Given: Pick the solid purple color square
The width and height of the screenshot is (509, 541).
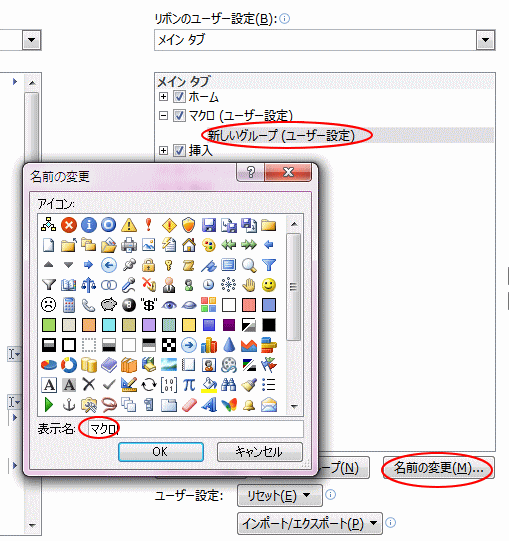Looking at the screenshot, I should 228,325.
